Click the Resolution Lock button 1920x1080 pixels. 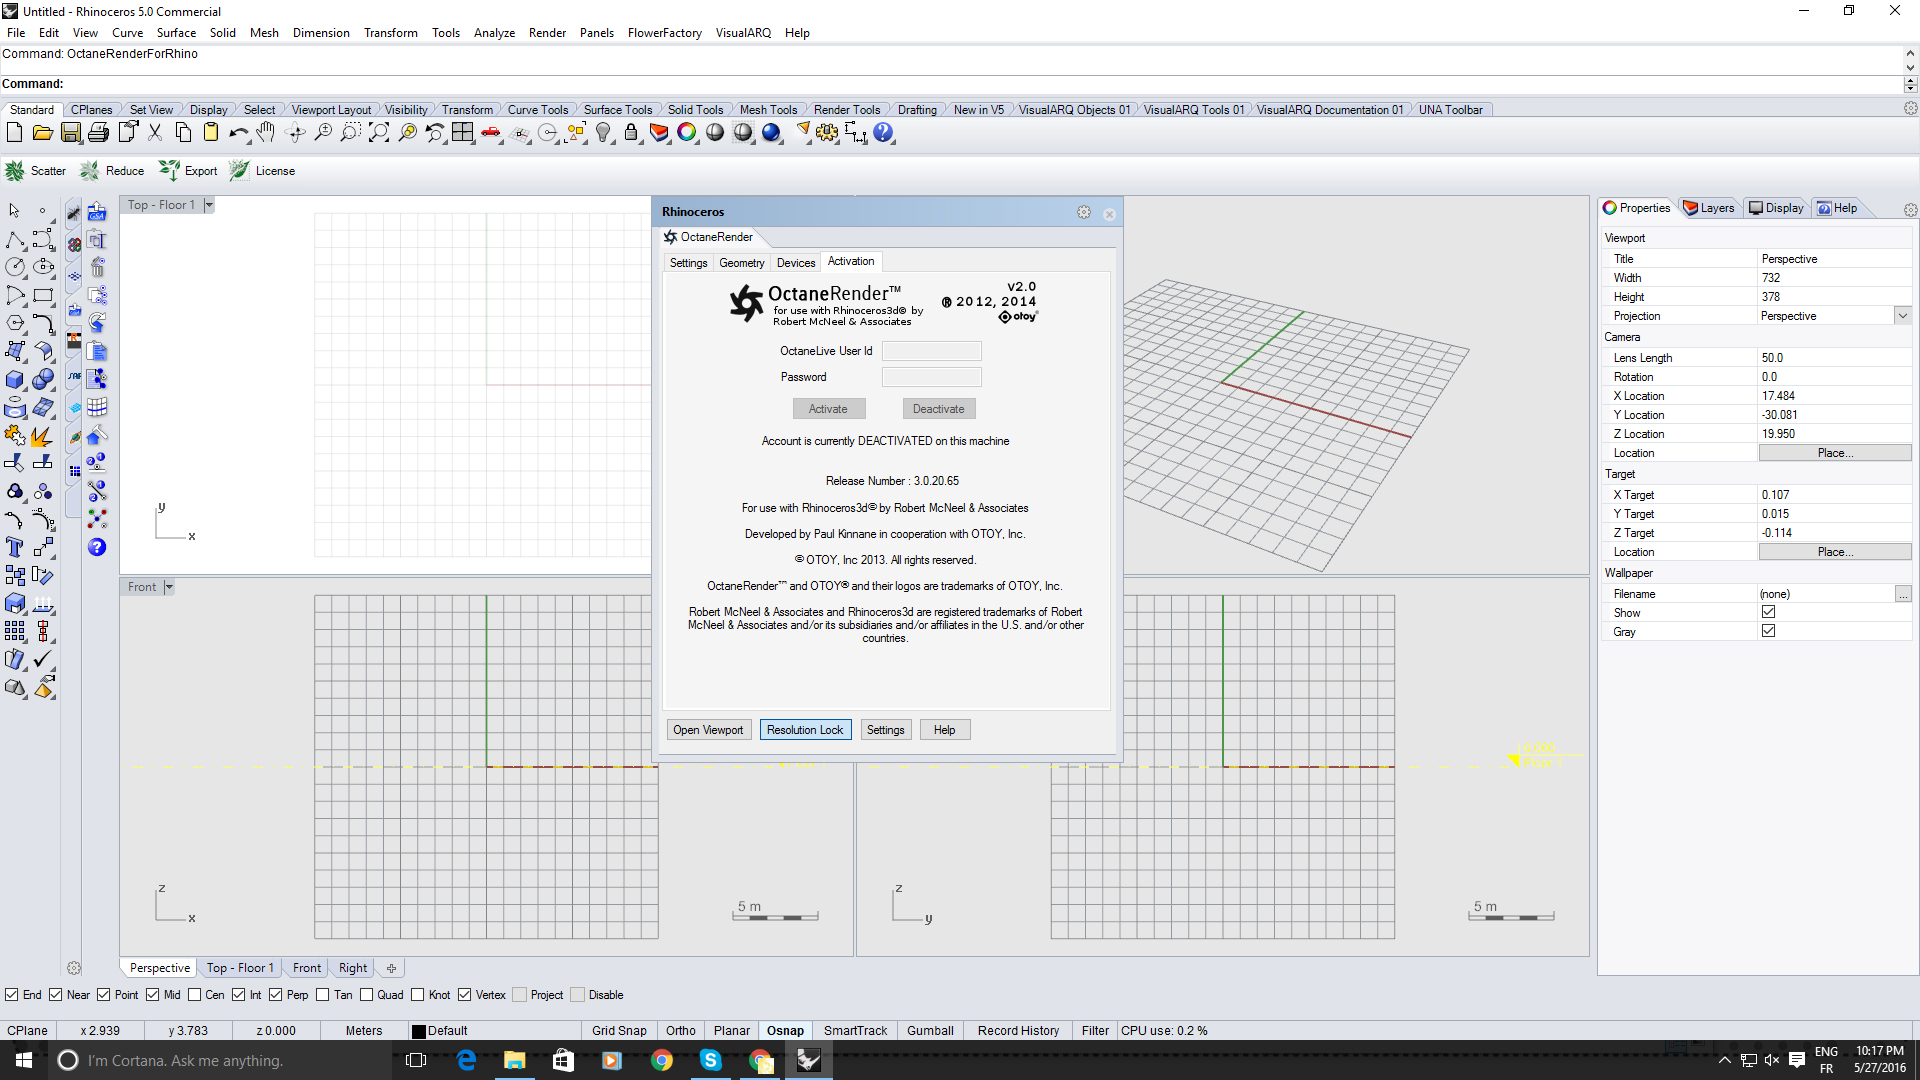[805, 730]
